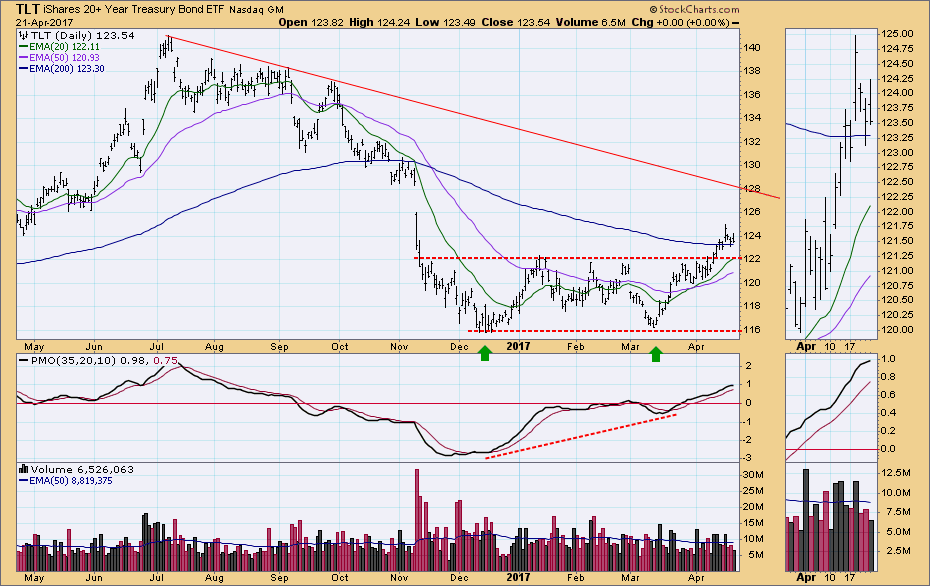Click the TLT ticker symbol in the title
This screenshot has height=586, width=930.
[28, 9]
